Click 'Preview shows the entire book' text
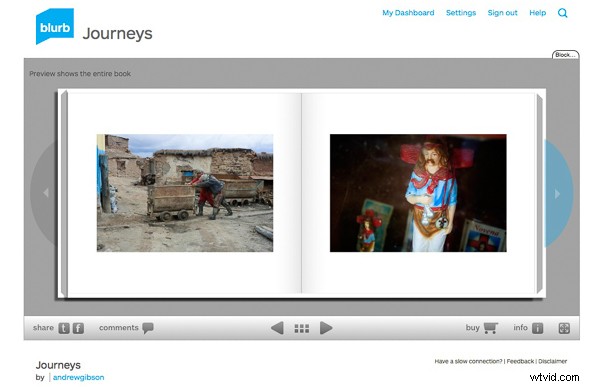This screenshot has height=387, width=600. (x=80, y=73)
